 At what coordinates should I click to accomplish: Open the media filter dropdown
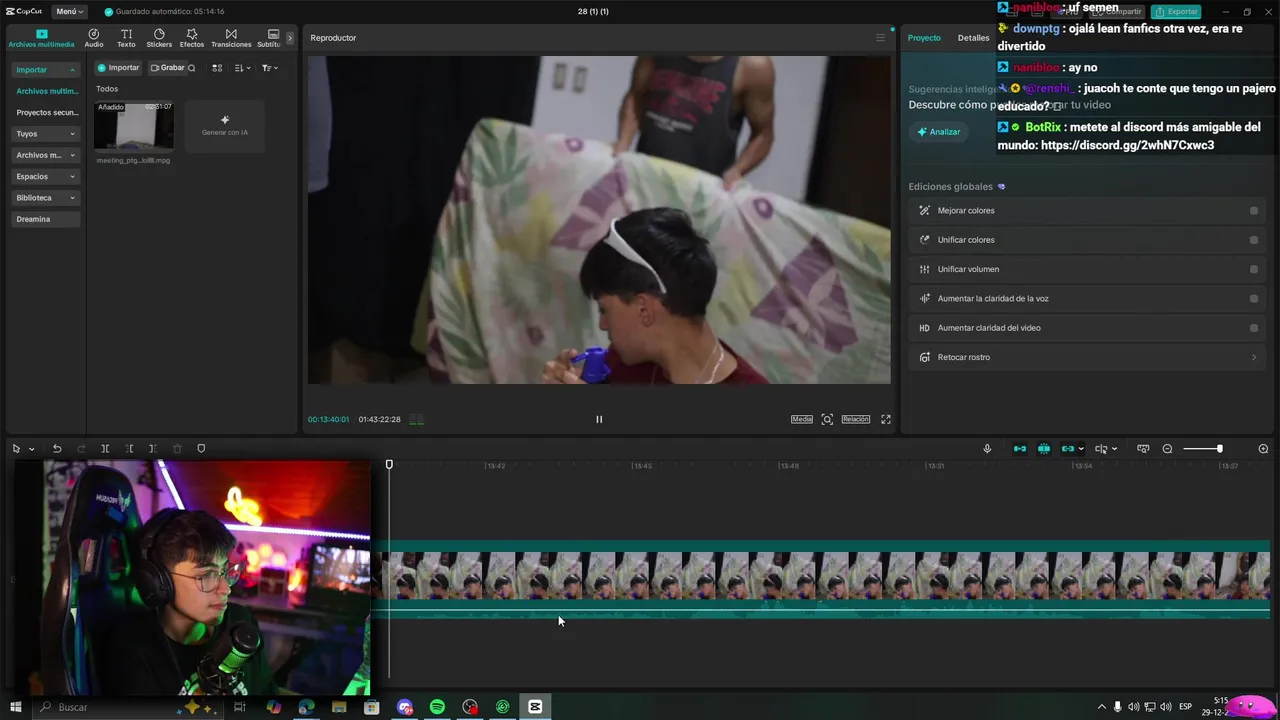pos(269,68)
